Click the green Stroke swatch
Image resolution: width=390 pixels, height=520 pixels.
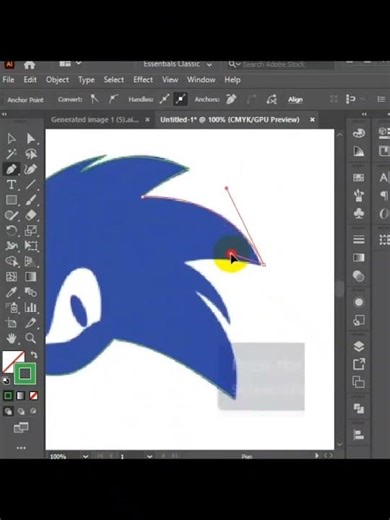point(25,373)
